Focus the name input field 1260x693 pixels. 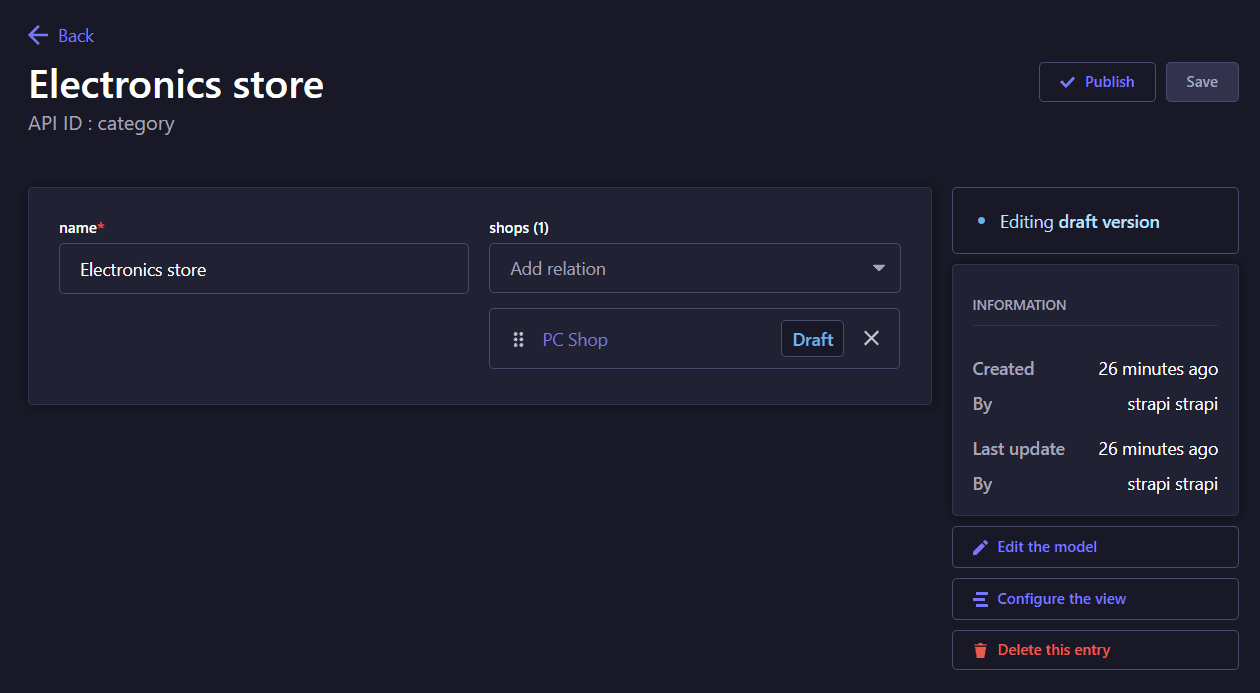263,269
